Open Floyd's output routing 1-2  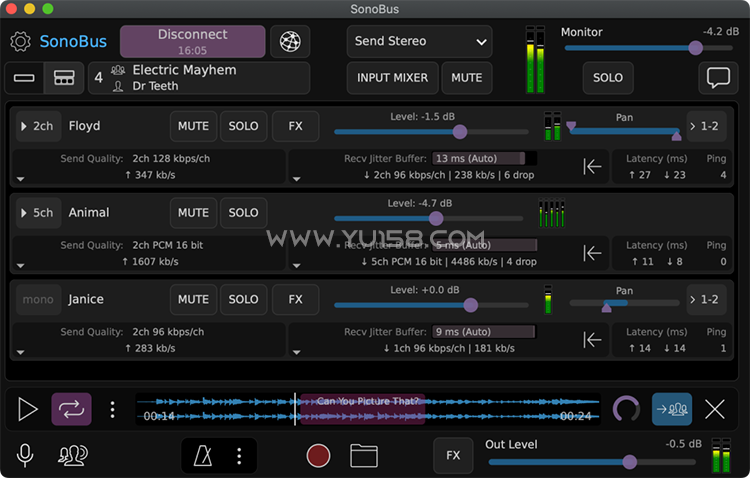pos(706,126)
